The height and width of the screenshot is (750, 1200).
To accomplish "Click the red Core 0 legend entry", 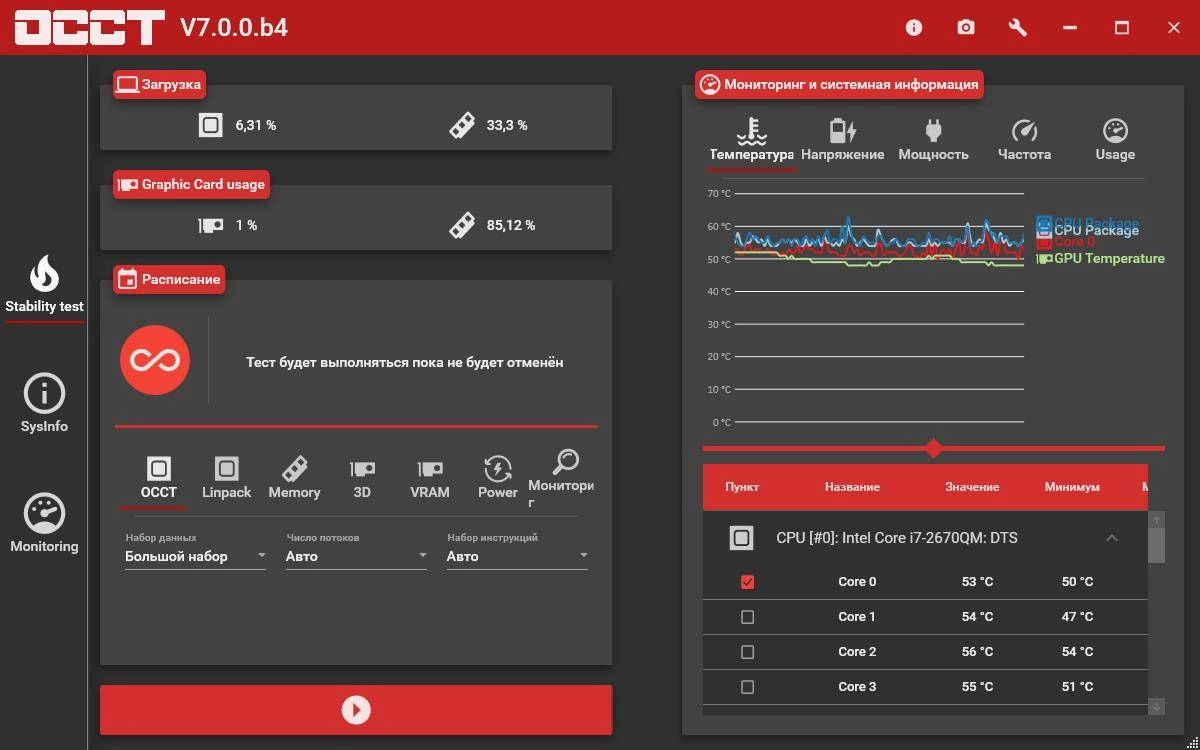I will (1066, 242).
